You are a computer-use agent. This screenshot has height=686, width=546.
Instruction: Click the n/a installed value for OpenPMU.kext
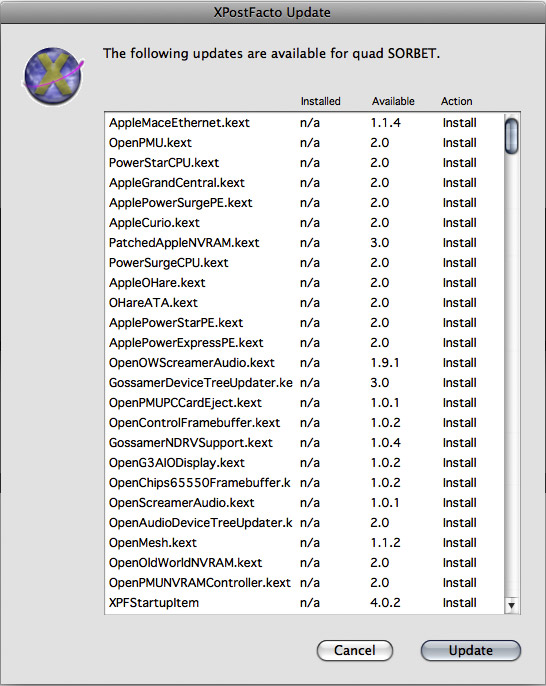pyautogui.click(x=310, y=143)
